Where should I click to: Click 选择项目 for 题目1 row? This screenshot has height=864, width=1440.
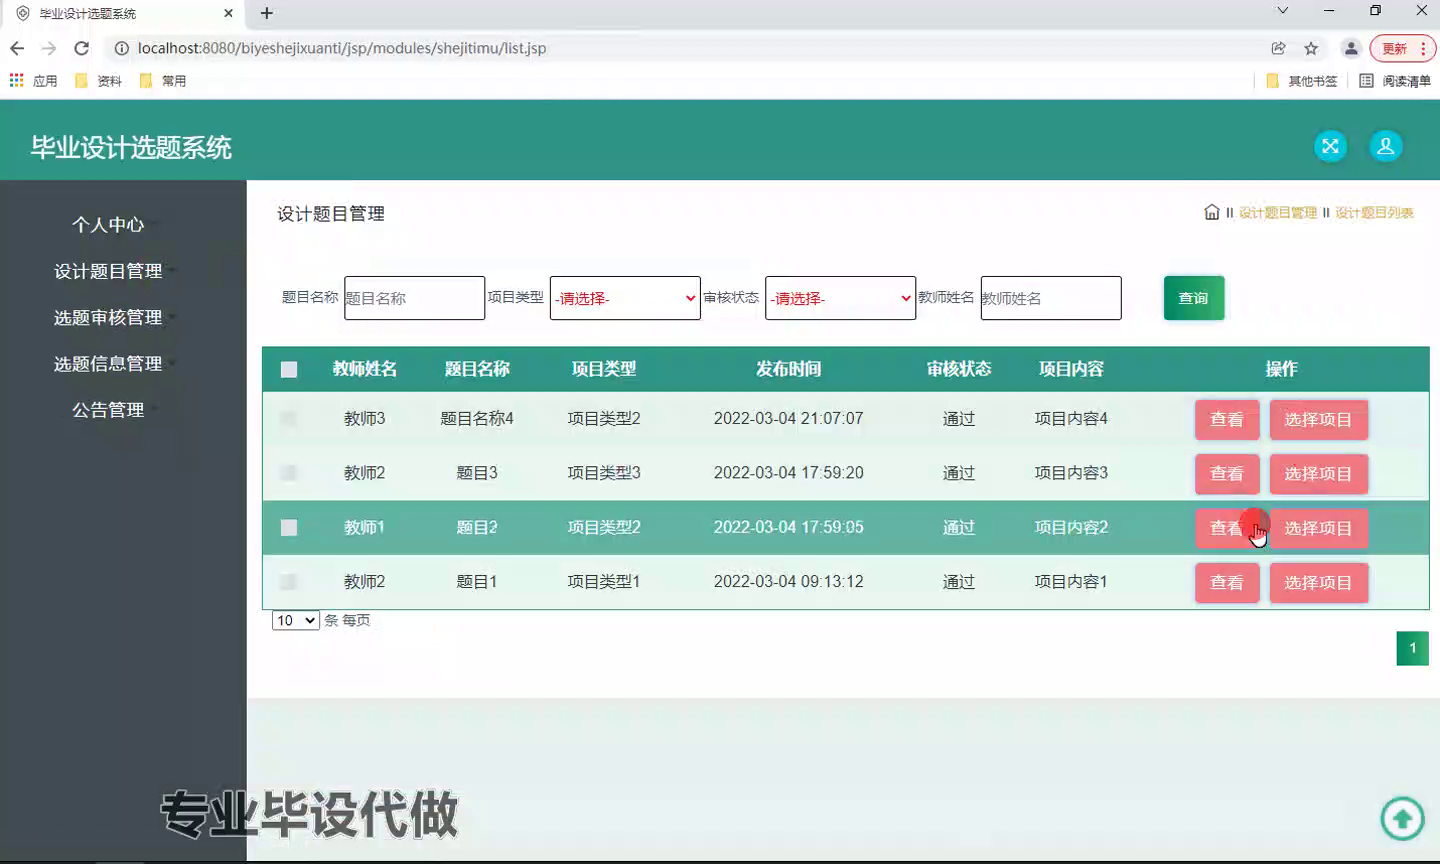1318,582
